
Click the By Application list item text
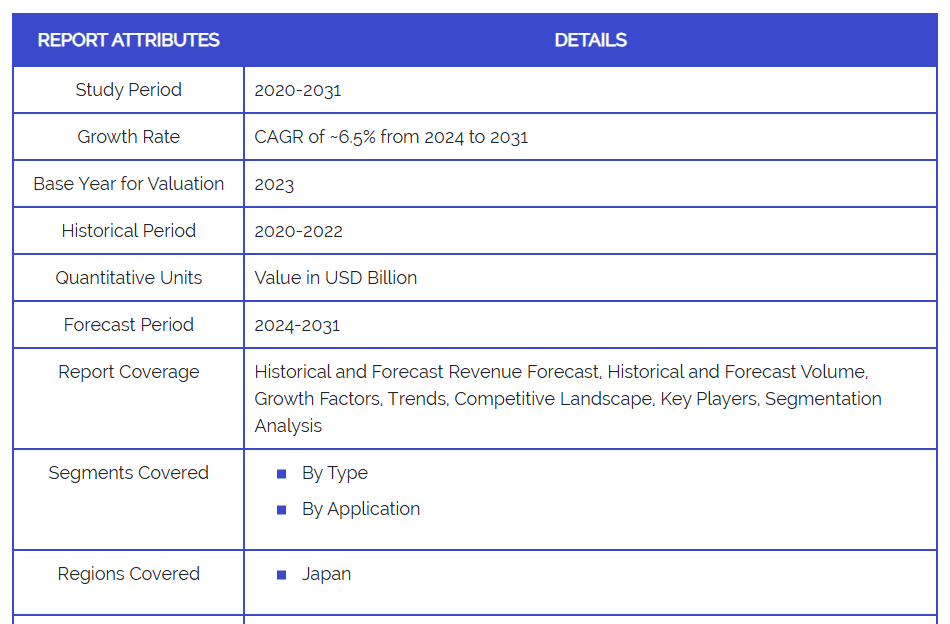pyautogui.click(x=361, y=509)
